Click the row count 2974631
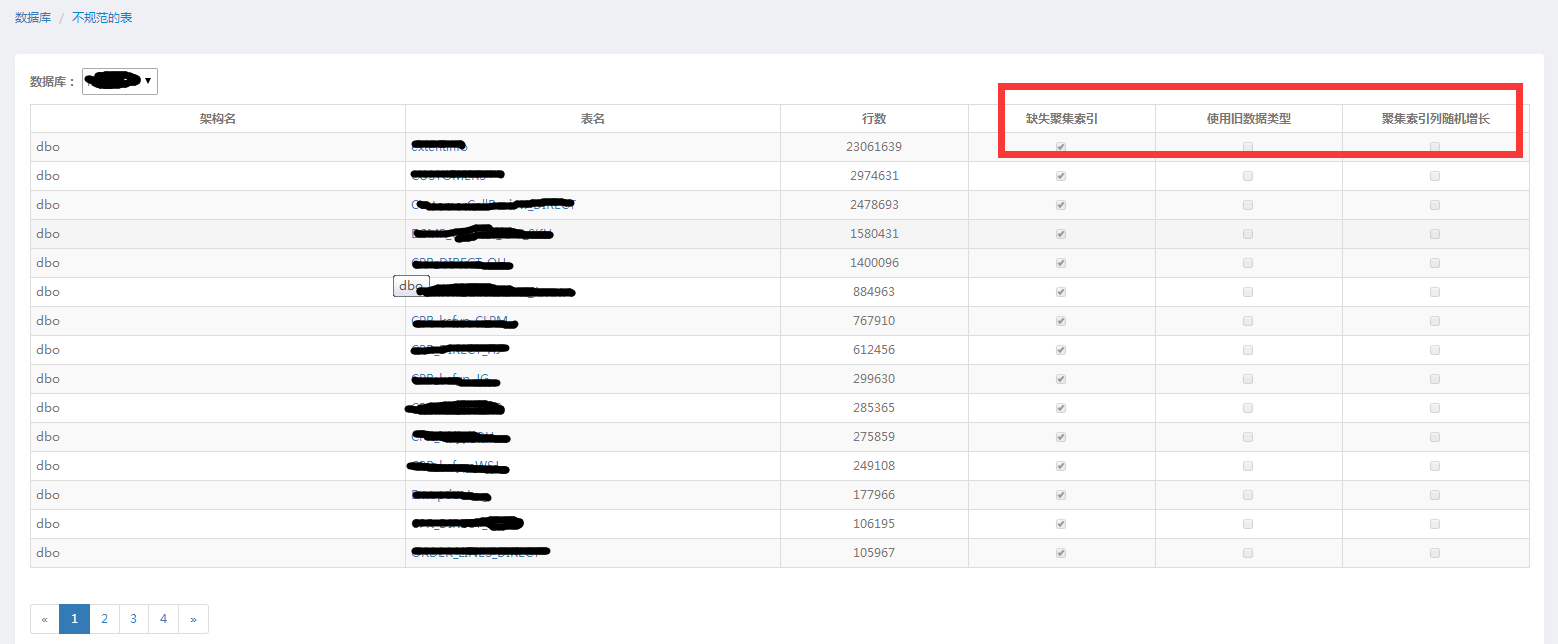The height and width of the screenshot is (644, 1558). (874, 176)
